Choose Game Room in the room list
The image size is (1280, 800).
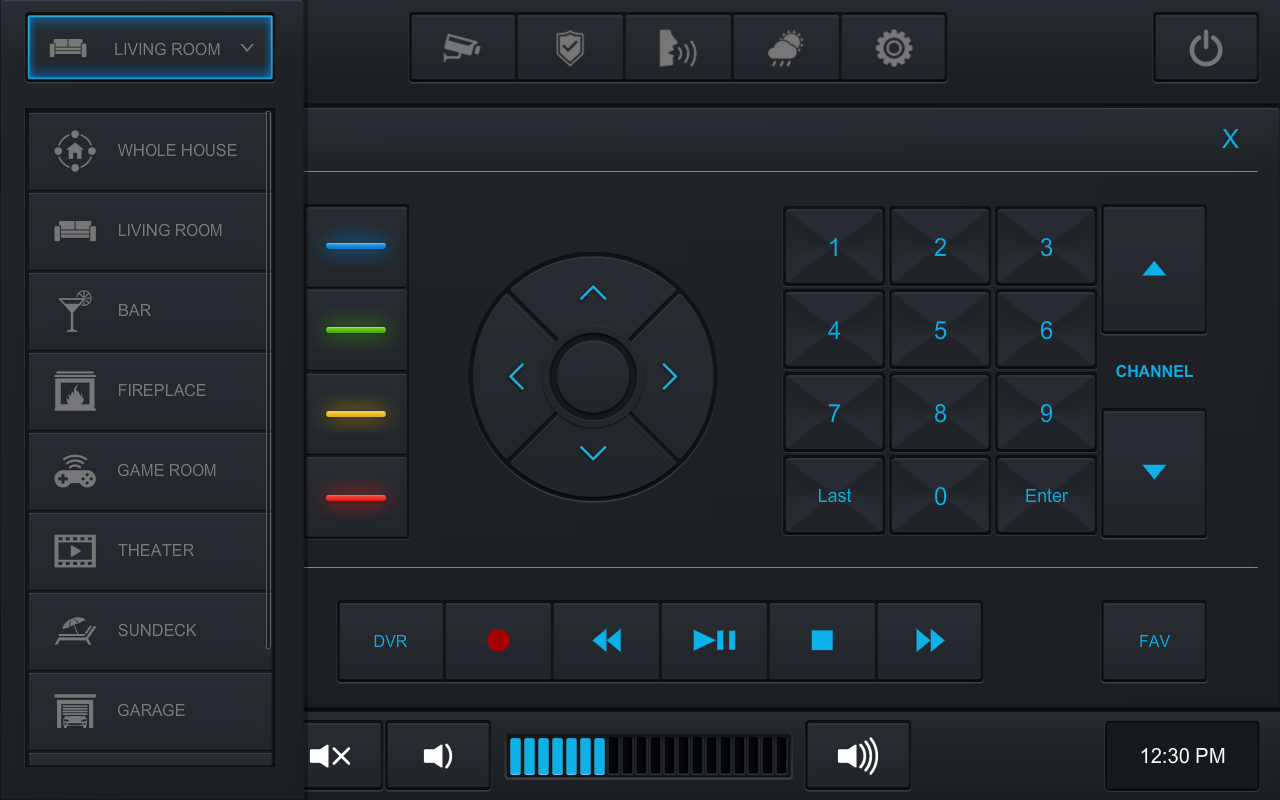coord(150,471)
